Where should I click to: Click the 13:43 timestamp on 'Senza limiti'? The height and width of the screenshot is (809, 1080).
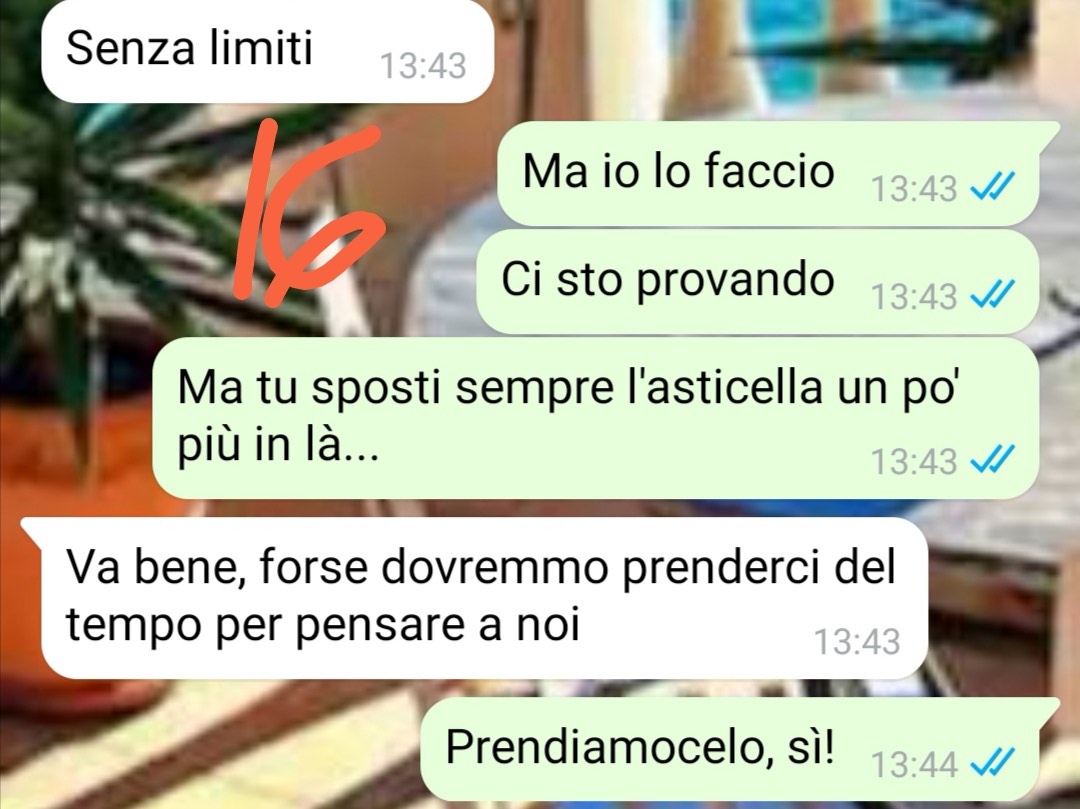423,66
